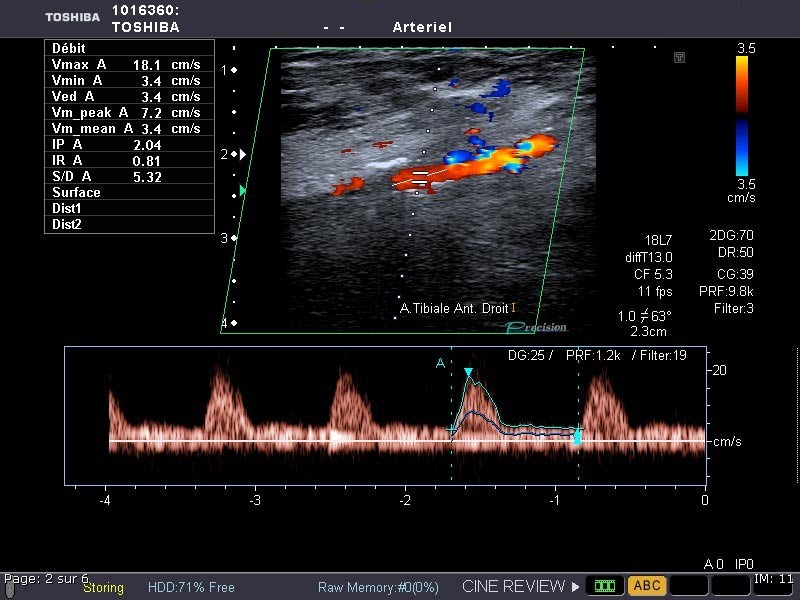The width and height of the screenshot is (800, 600).
Task: Click the Filter:3 color parameter
Action: pyautogui.click(x=734, y=308)
